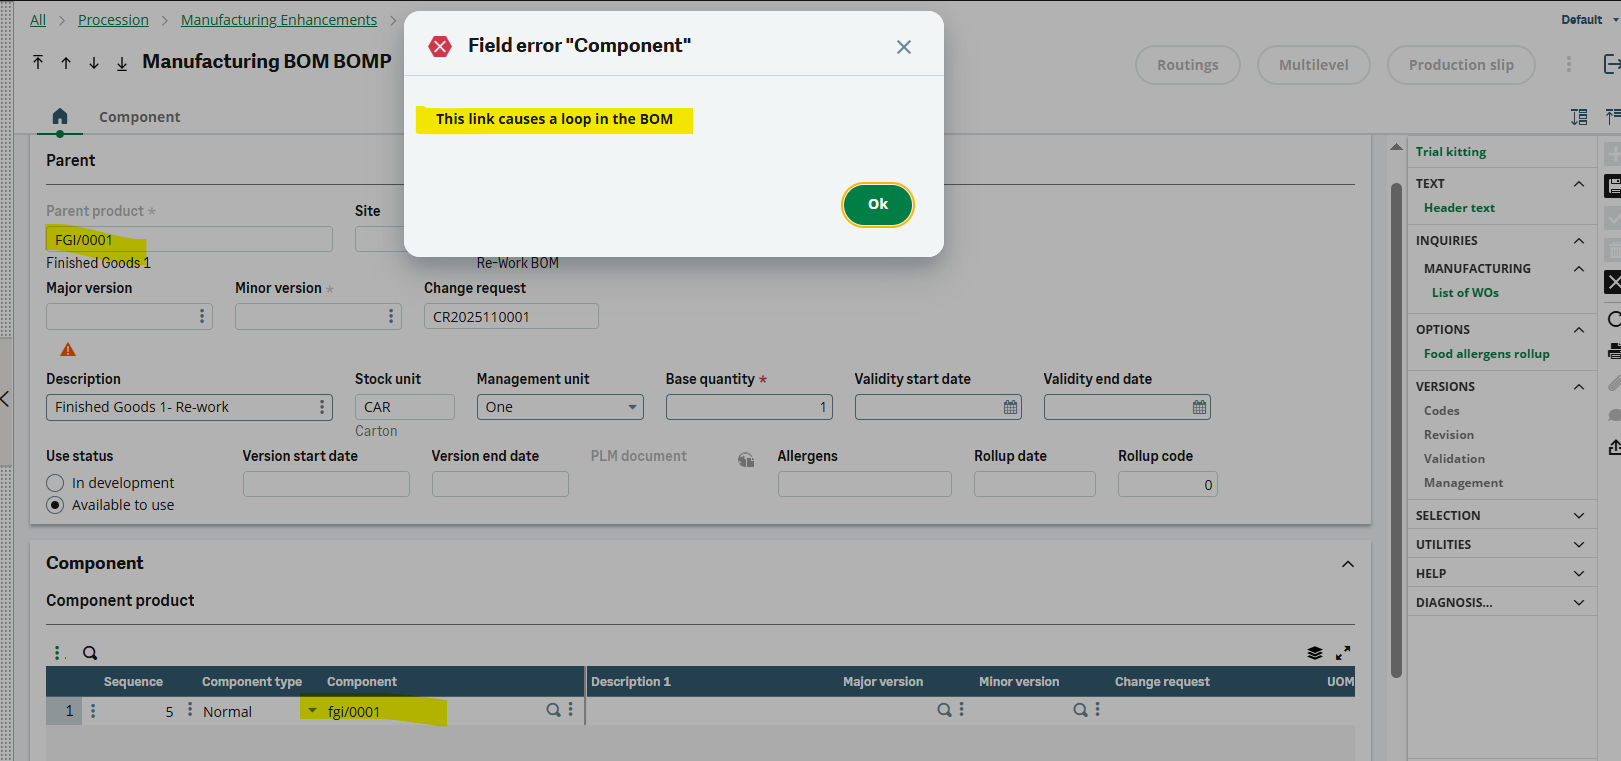Open Minor version field actions icon
Image resolution: width=1621 pixels, height=761 pixels.
point(391,316)
